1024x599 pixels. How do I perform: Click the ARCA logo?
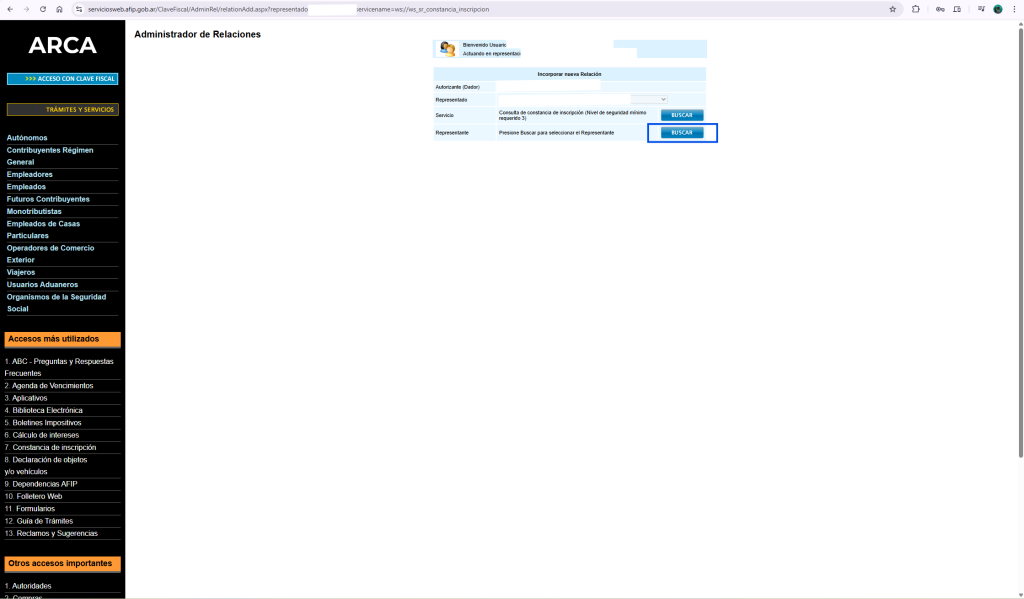(62, 46)
